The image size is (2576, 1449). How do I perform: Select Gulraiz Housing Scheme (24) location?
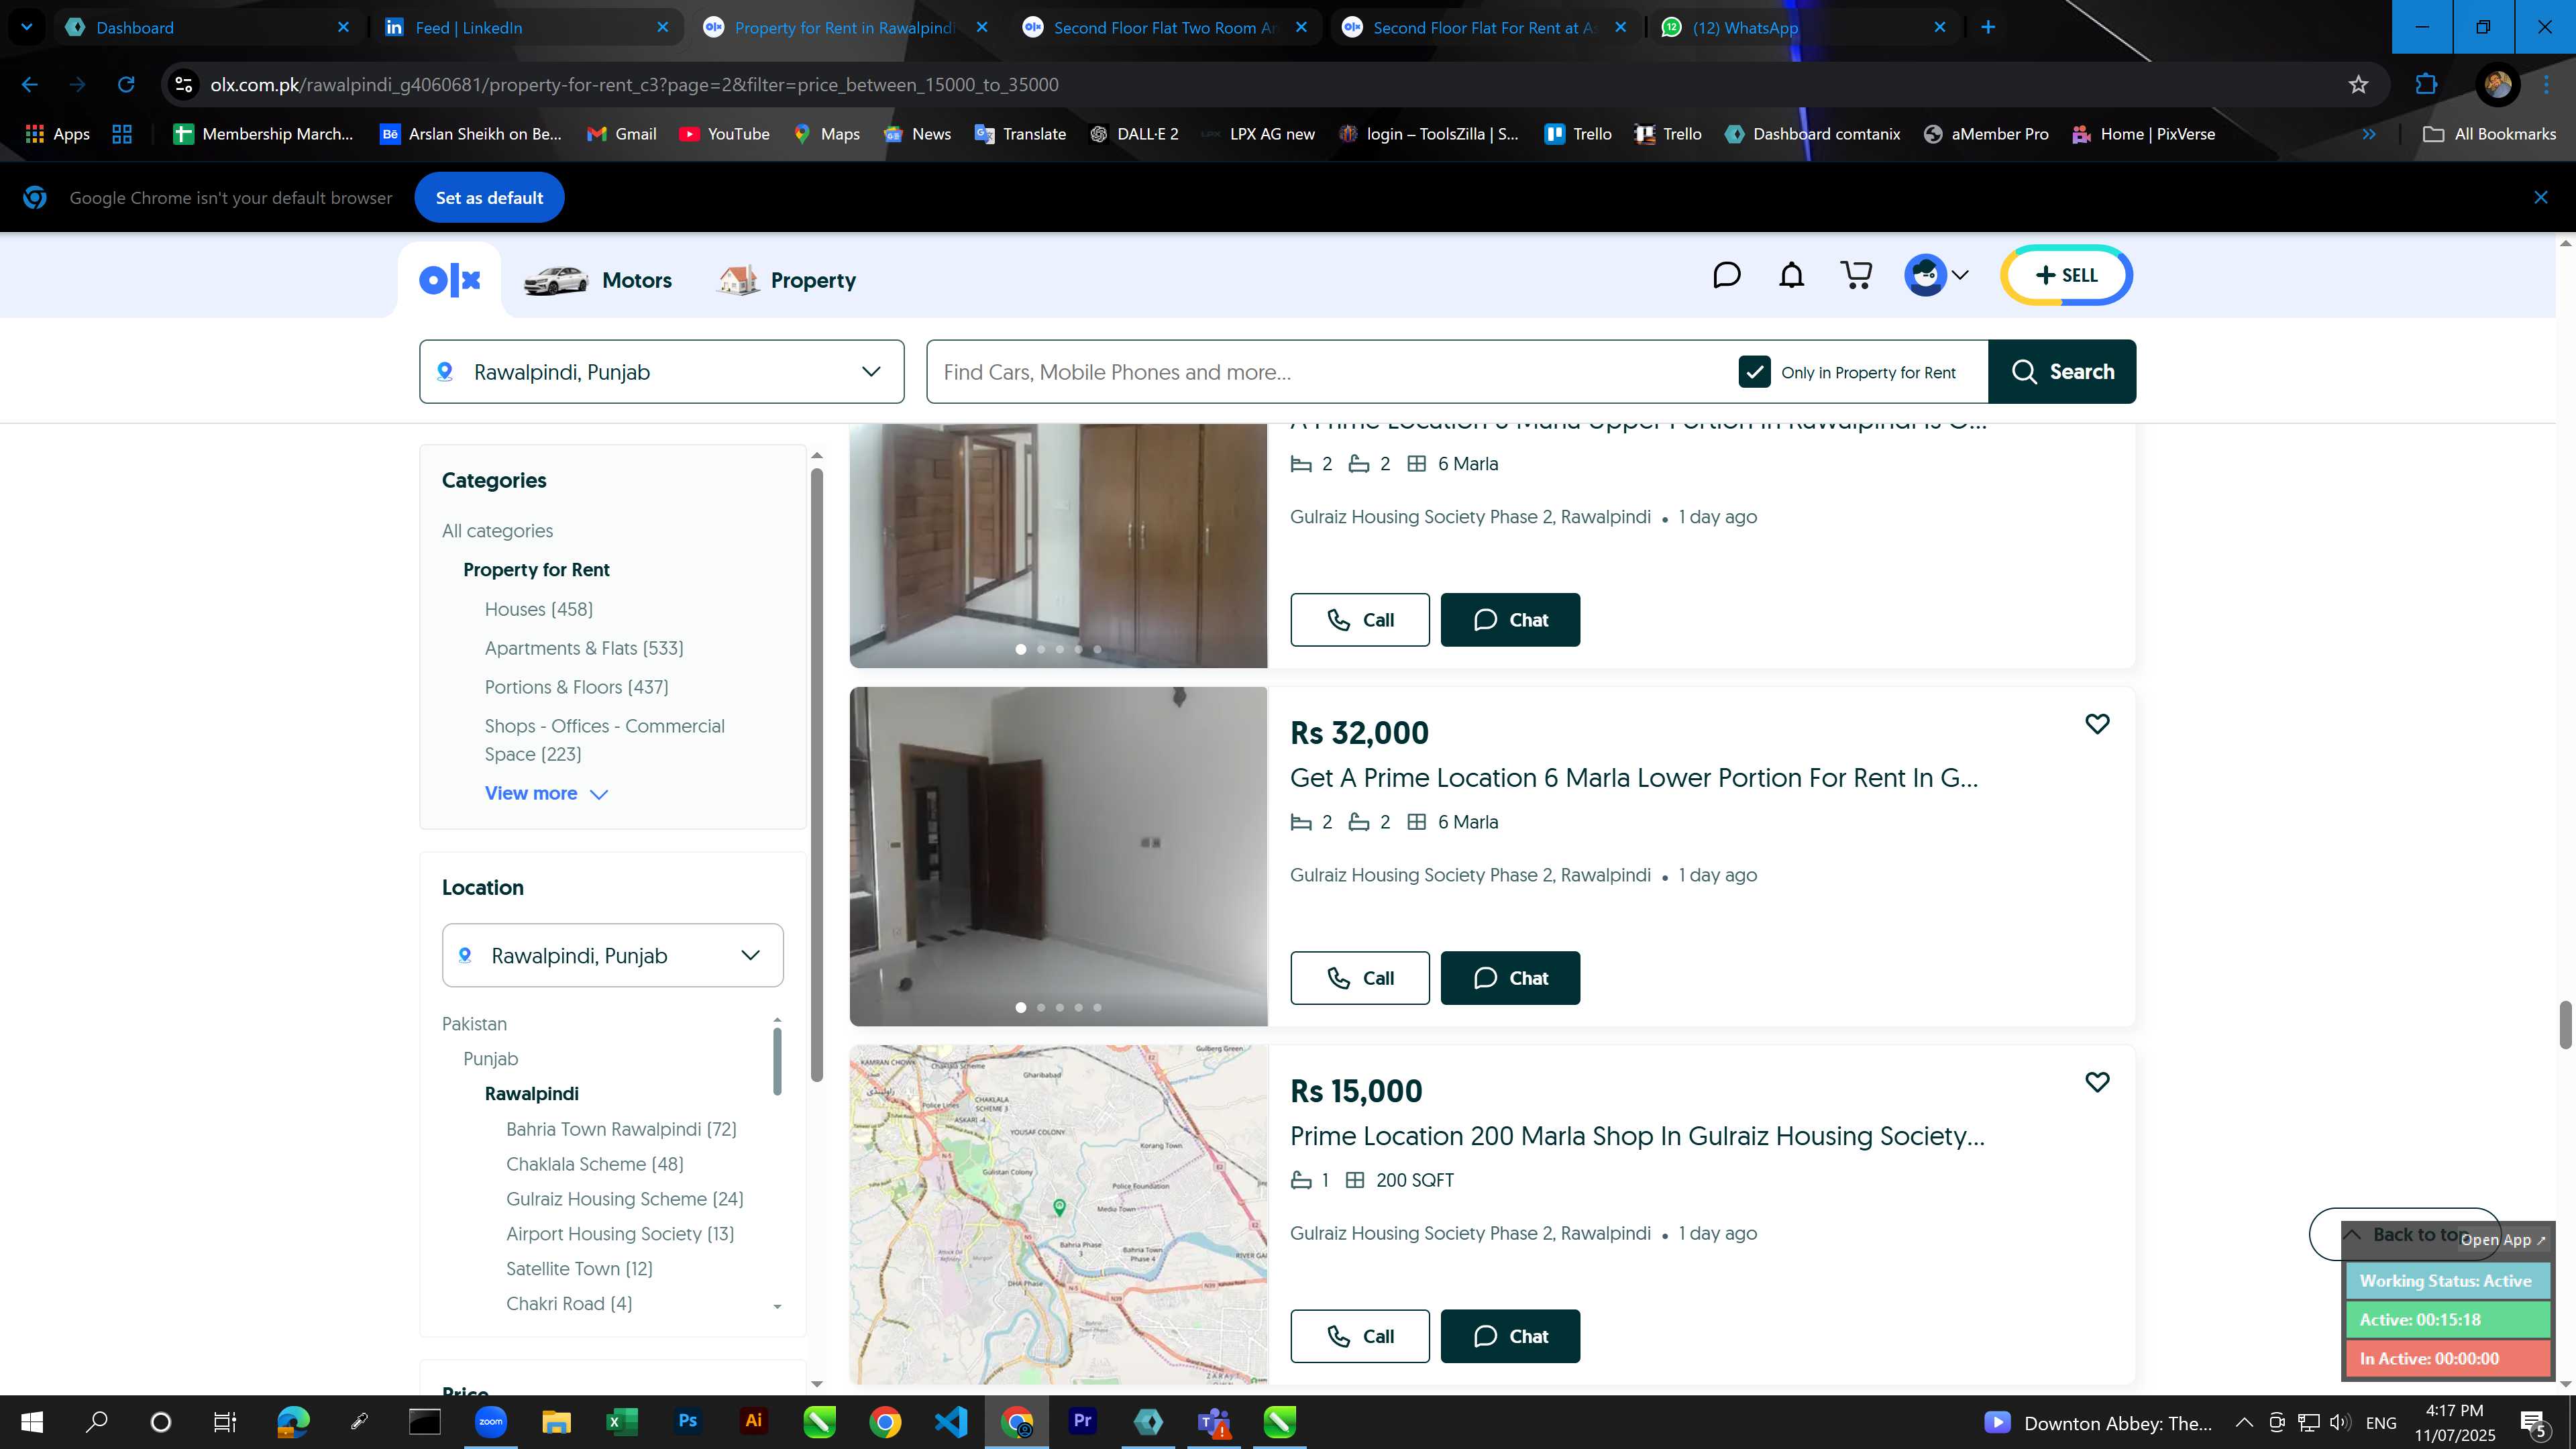[x=624, y=1199]
